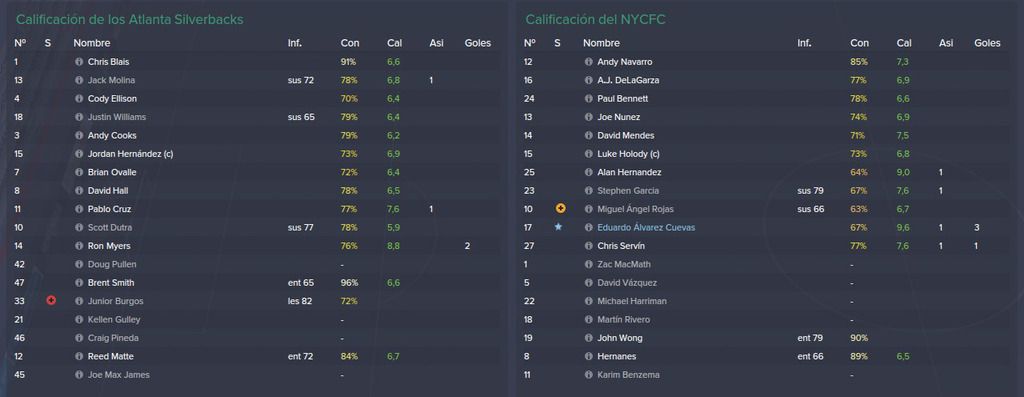Click info icon next to Hernanes

pyautogui.click(x=588, y=357)
